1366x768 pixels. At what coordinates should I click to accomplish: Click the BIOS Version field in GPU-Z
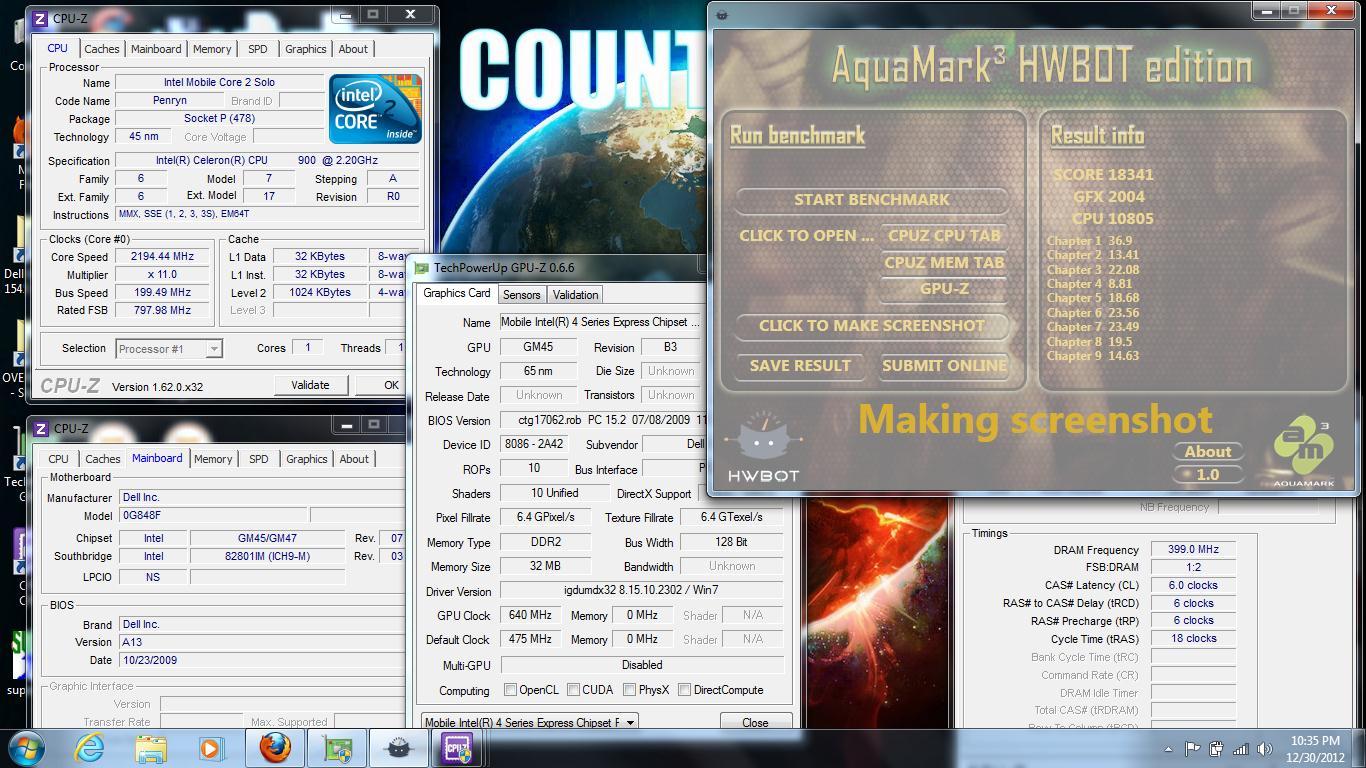pos(604,421)
